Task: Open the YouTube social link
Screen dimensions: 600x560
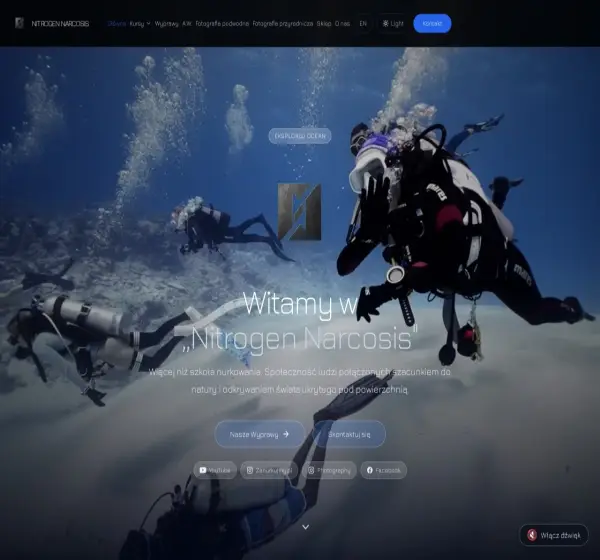Action: pyautogui.click(x=215, y=470)
